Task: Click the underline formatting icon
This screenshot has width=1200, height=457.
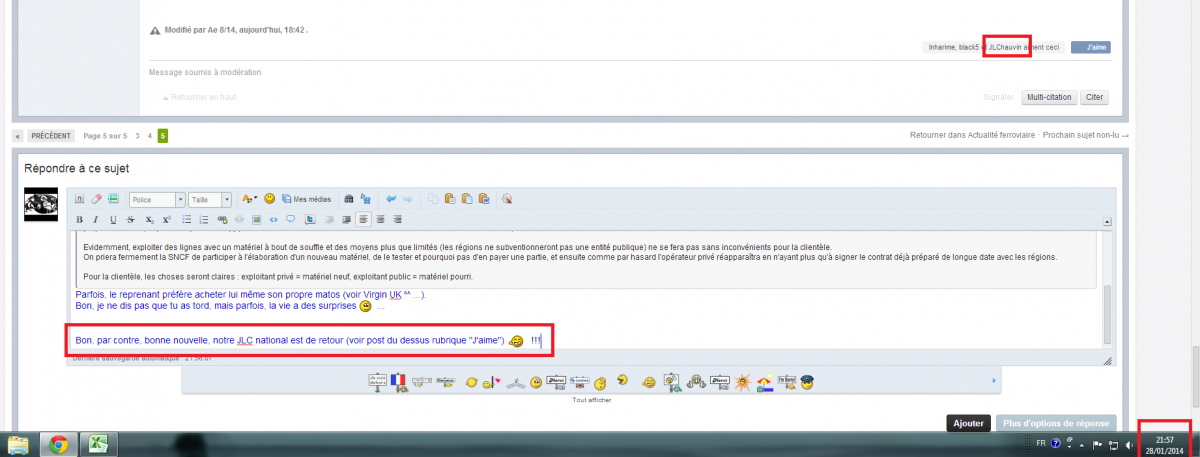Action: click(x=114, y=219)
